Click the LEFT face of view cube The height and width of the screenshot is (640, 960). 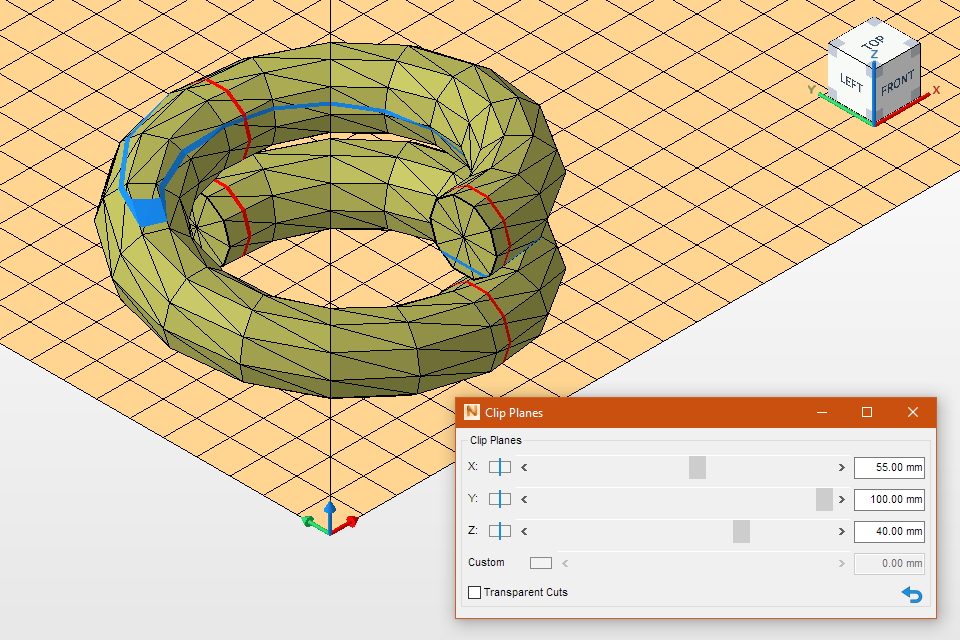point(851,81)
